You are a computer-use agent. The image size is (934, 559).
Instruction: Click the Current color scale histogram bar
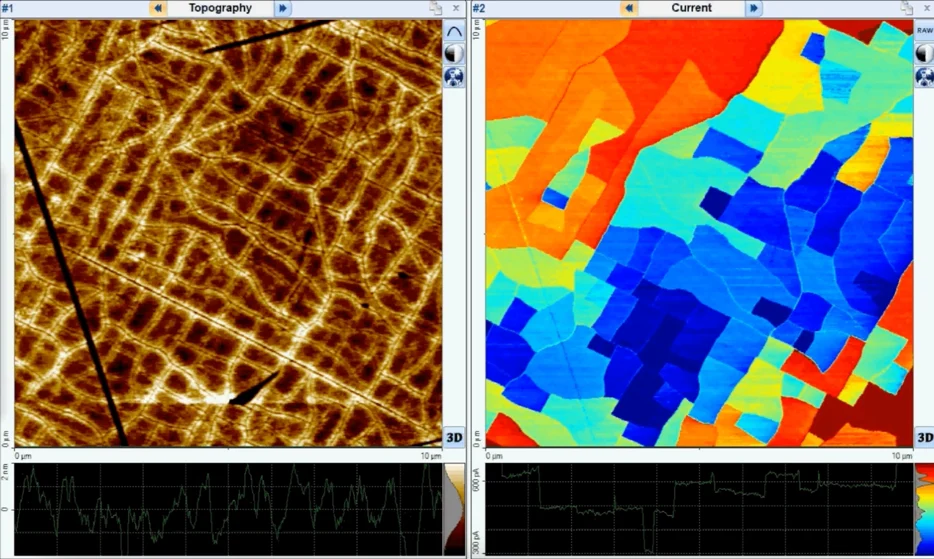click(x=924, y=510)
